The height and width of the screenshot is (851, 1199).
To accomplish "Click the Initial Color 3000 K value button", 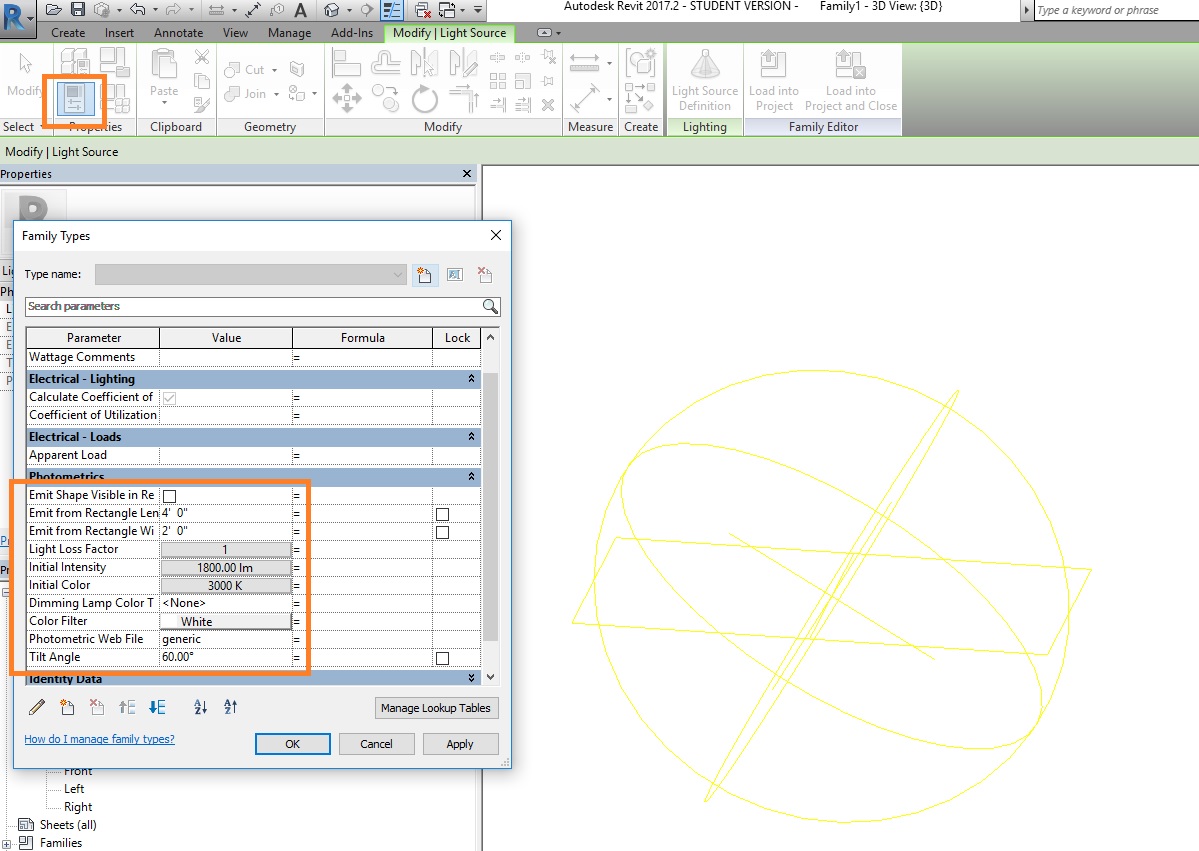I will tap(226, 586).
